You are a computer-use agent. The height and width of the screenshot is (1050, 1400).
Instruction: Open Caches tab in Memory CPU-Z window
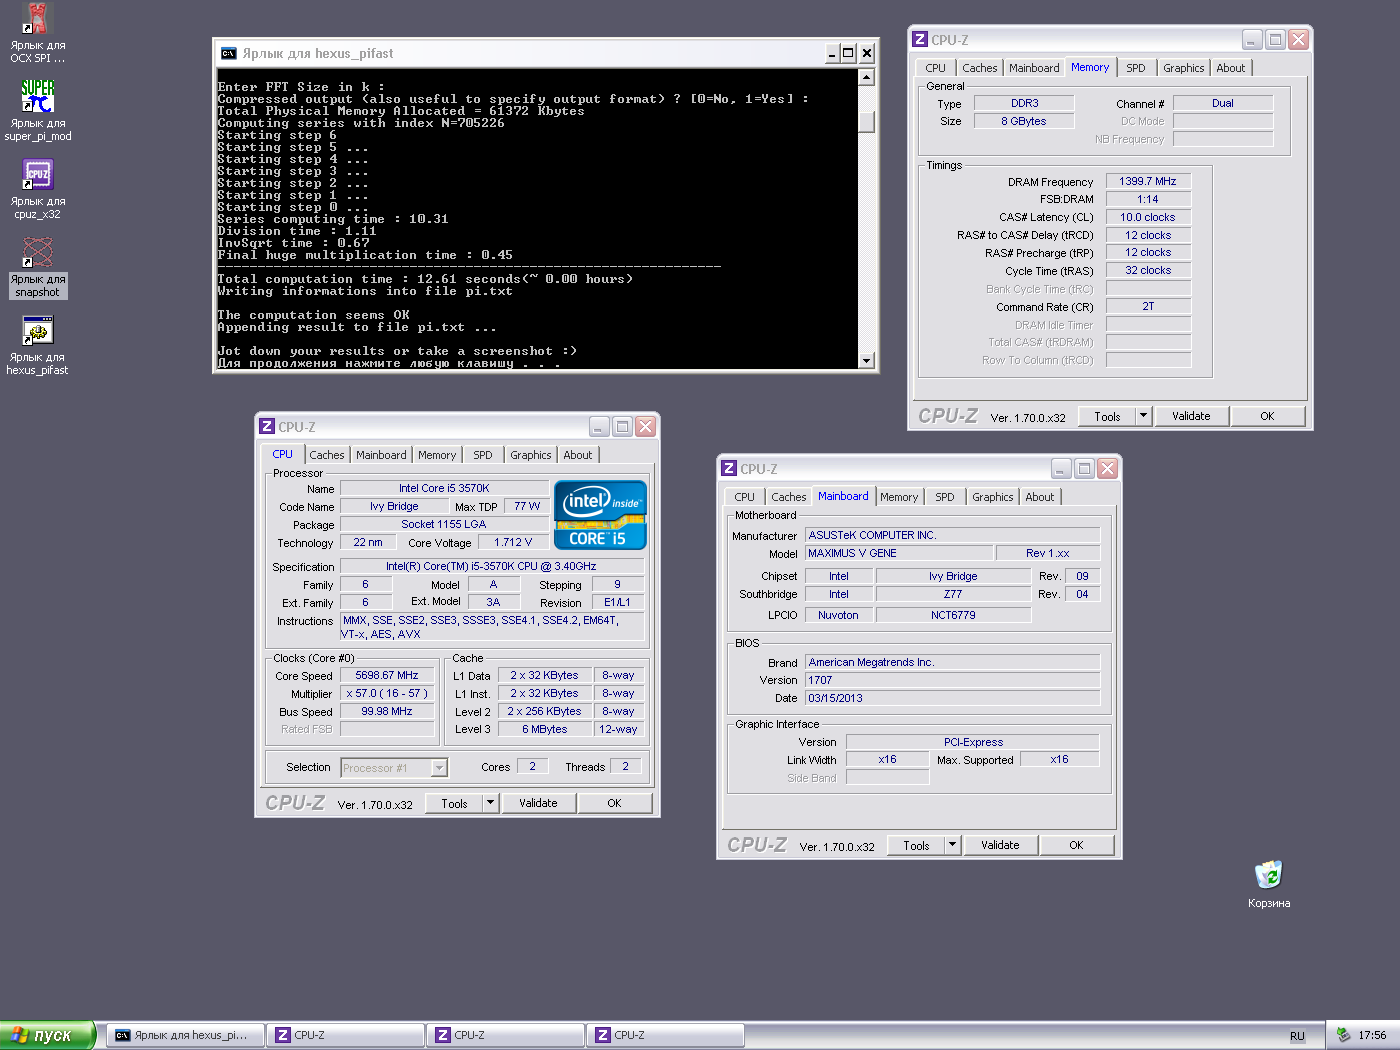[x=979, y=68]
